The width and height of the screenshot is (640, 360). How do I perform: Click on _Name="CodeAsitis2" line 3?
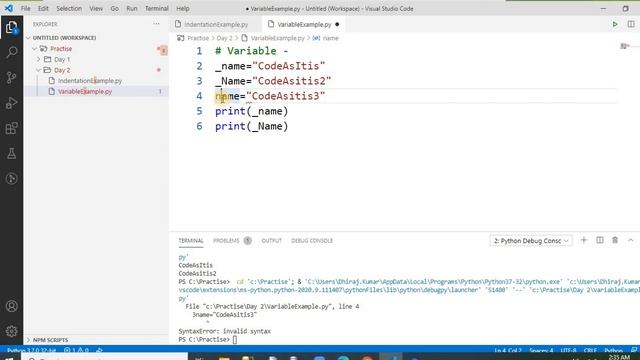pos(273,81)
